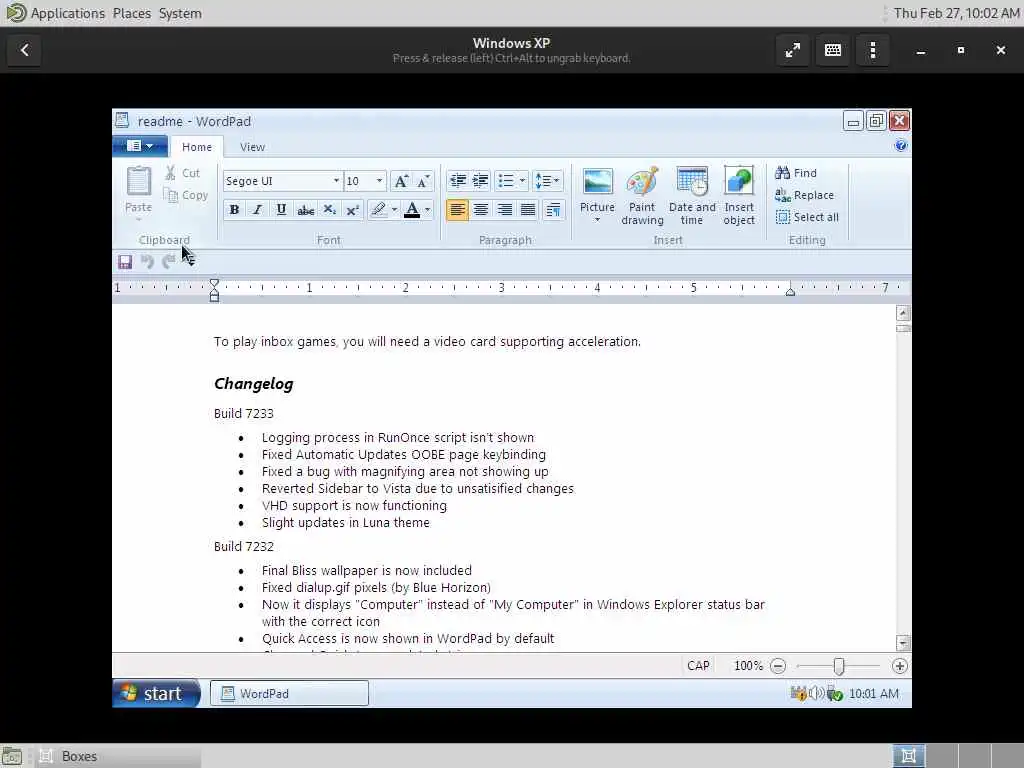Open the Windows XP start menu

coord(156,694)
